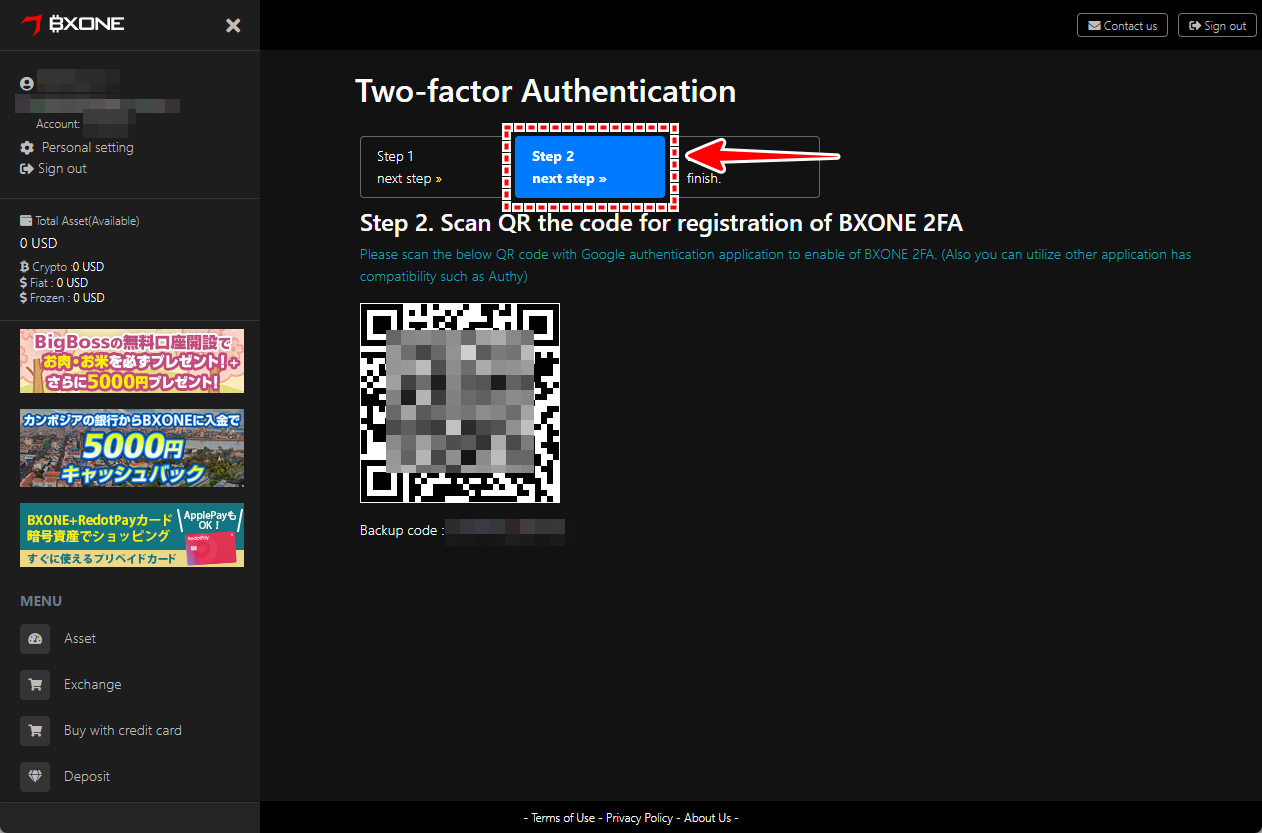The height and width of the screenshot is (833, 1262).
Task: Open the About Us link
Action: [708, 818]
